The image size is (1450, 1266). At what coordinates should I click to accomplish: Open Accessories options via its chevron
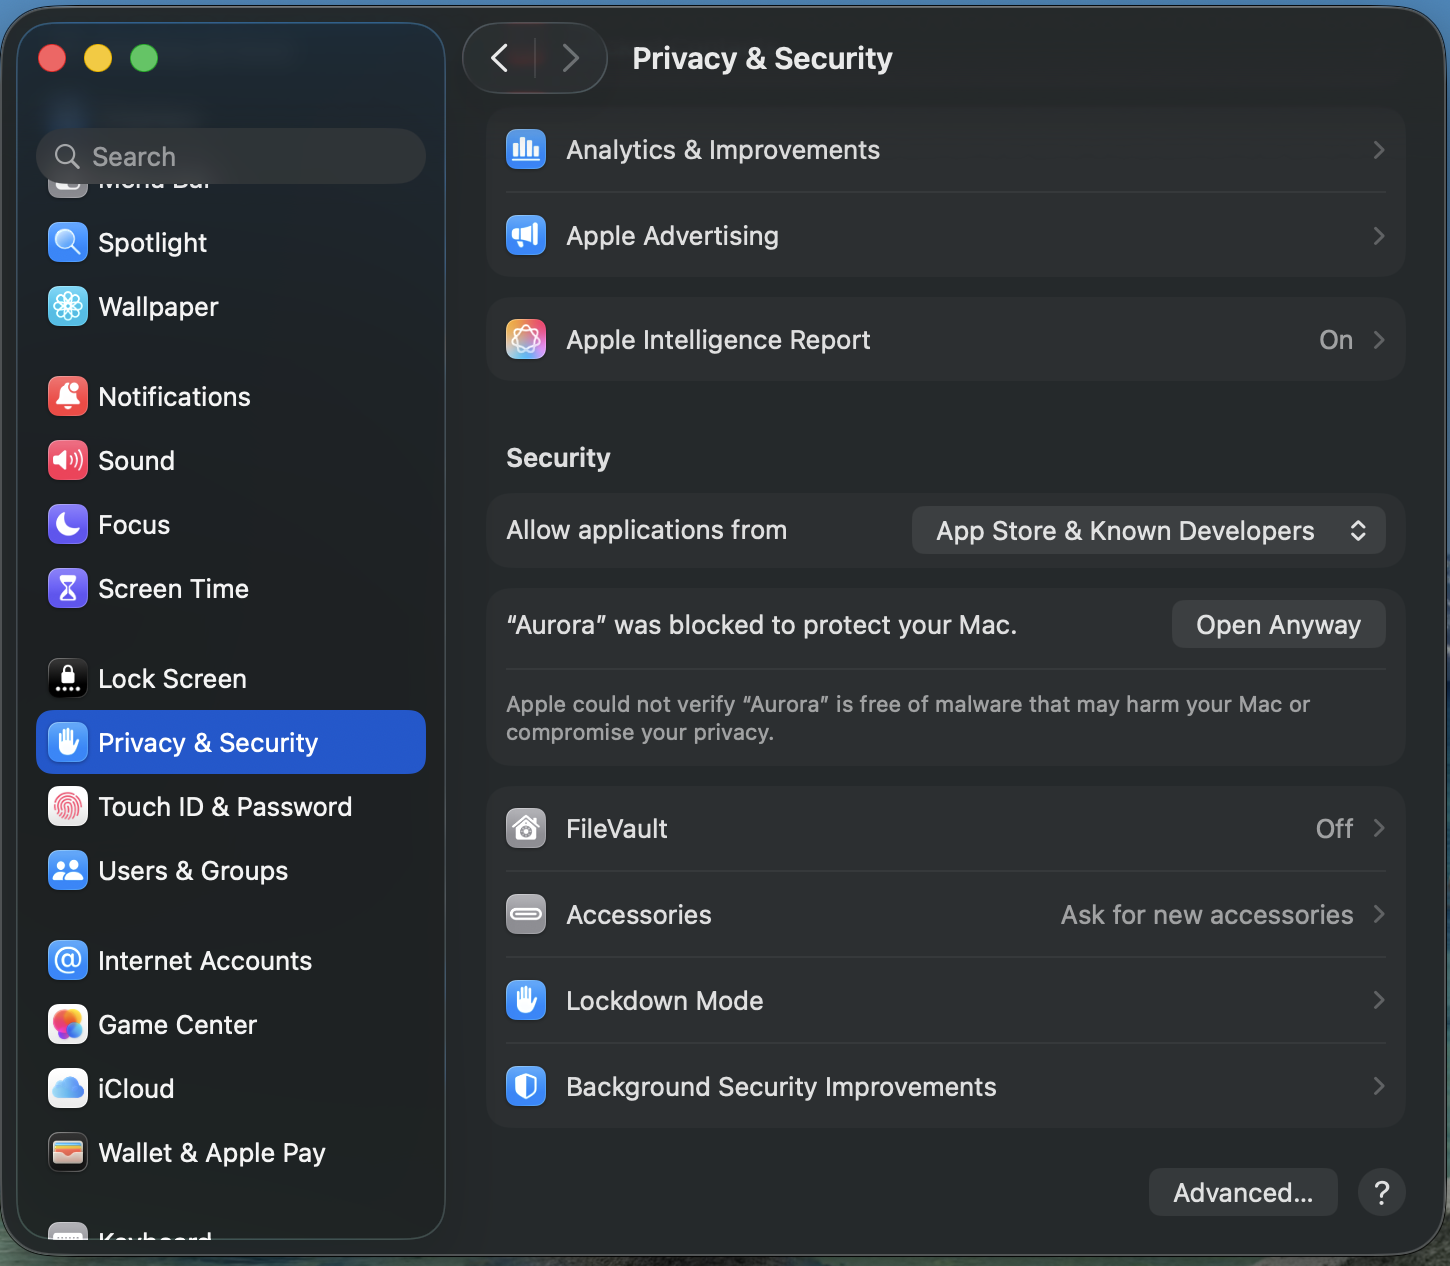coord(1379,914)
